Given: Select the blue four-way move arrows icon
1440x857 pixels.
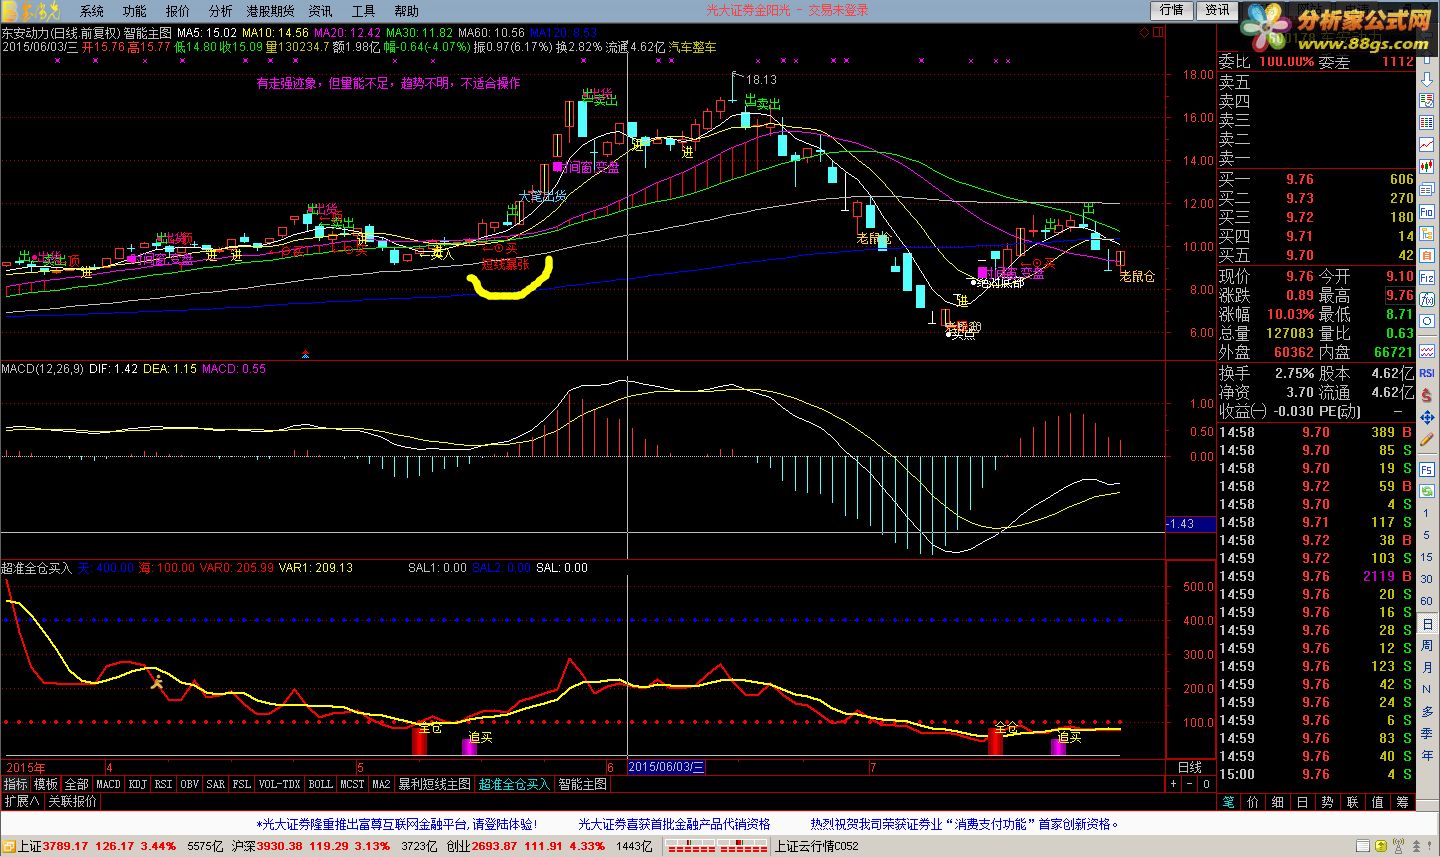Looking at the screenshot, I should (x=1427, y=417).
